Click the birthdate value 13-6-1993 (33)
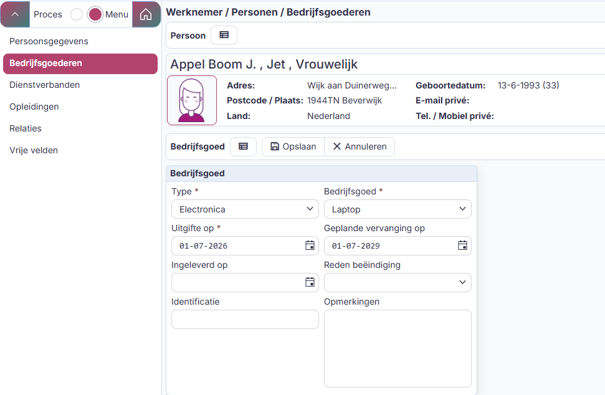The width and height of the screenshot is (605, 395). 528,85
